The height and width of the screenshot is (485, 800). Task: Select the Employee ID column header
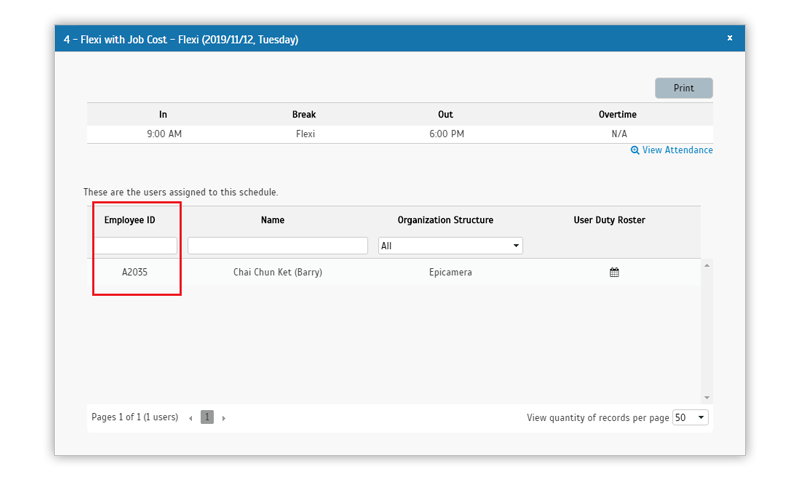tap(130, 220)
